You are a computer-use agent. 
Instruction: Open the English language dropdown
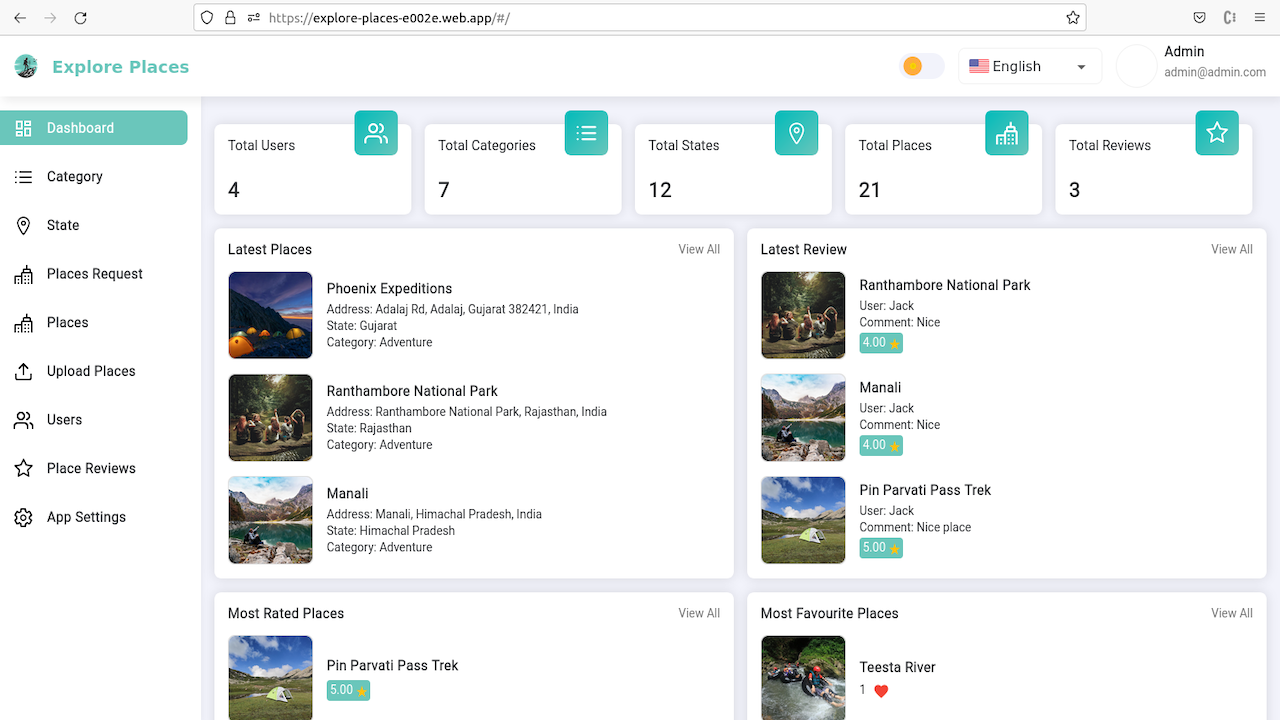tap(1029, 66)
